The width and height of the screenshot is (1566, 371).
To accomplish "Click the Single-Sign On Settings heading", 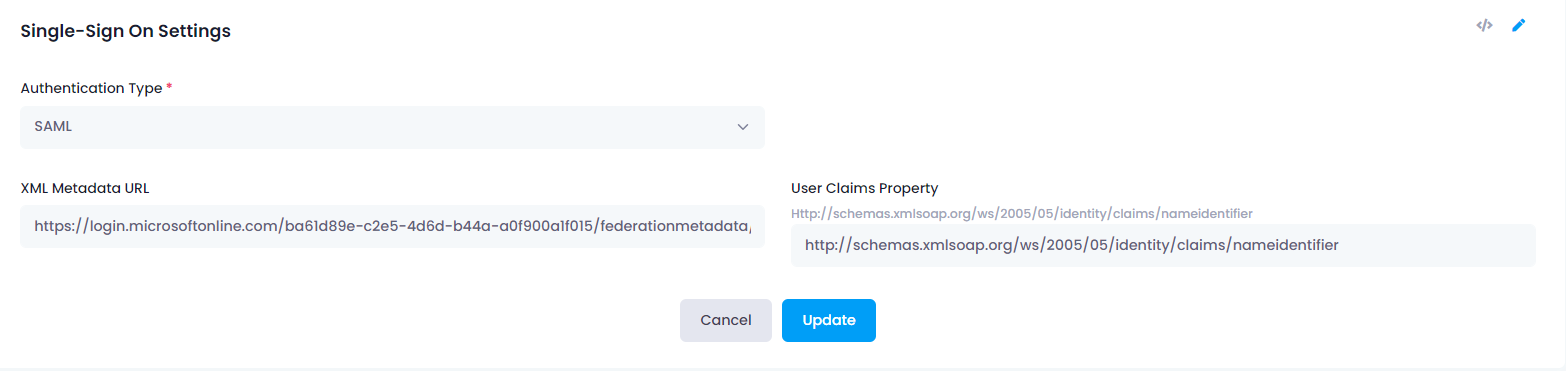I will tap(126, 31).
